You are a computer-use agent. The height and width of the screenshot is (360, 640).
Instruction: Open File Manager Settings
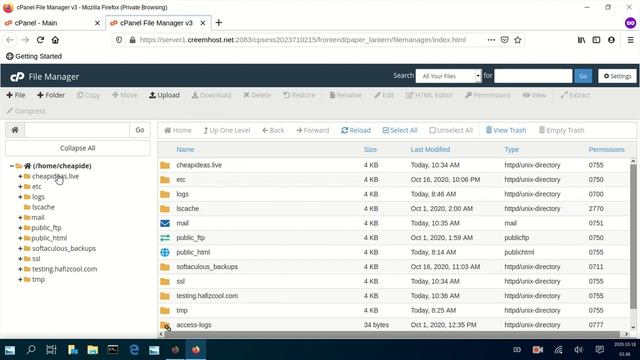[617, 76]
